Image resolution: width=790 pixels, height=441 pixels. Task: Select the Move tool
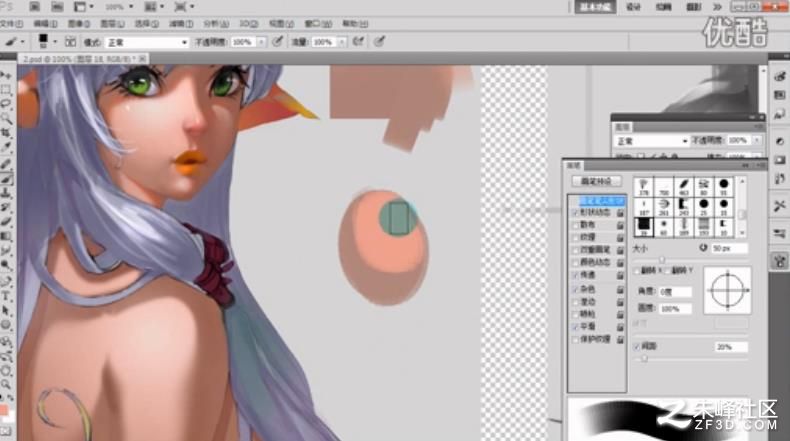point(6,76)
